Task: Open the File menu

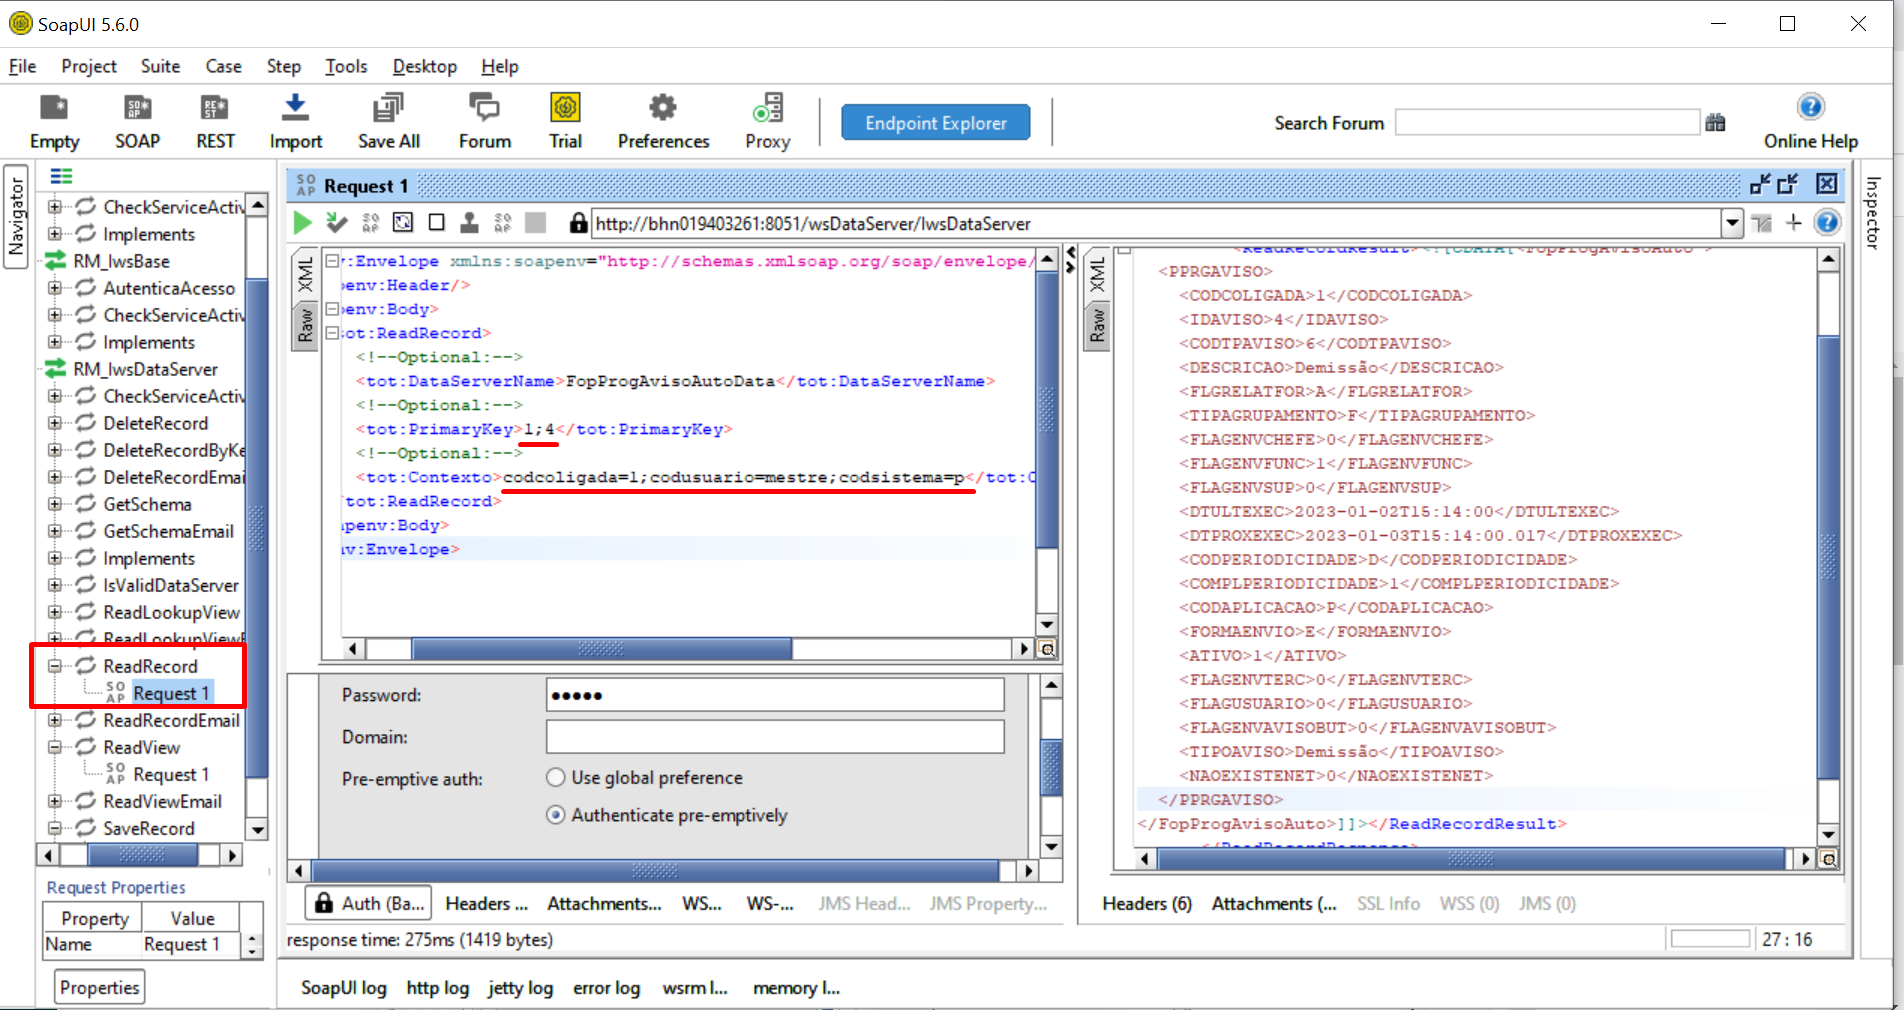Action: [22, 66]
